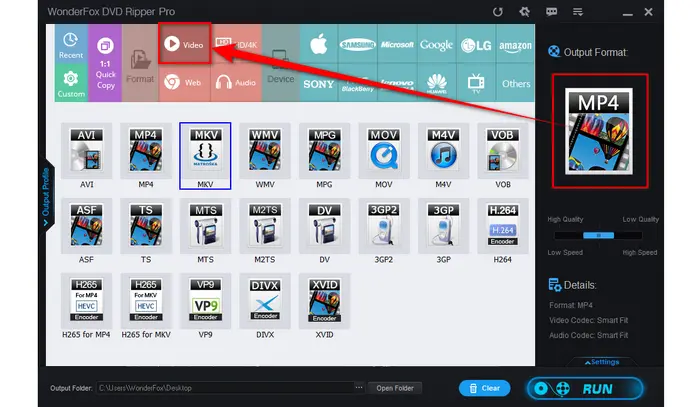The height and width of the screenshot is (407, 700).
Task: Select the 1:1 Quick Copy option
Action: (x=105, y=63)
